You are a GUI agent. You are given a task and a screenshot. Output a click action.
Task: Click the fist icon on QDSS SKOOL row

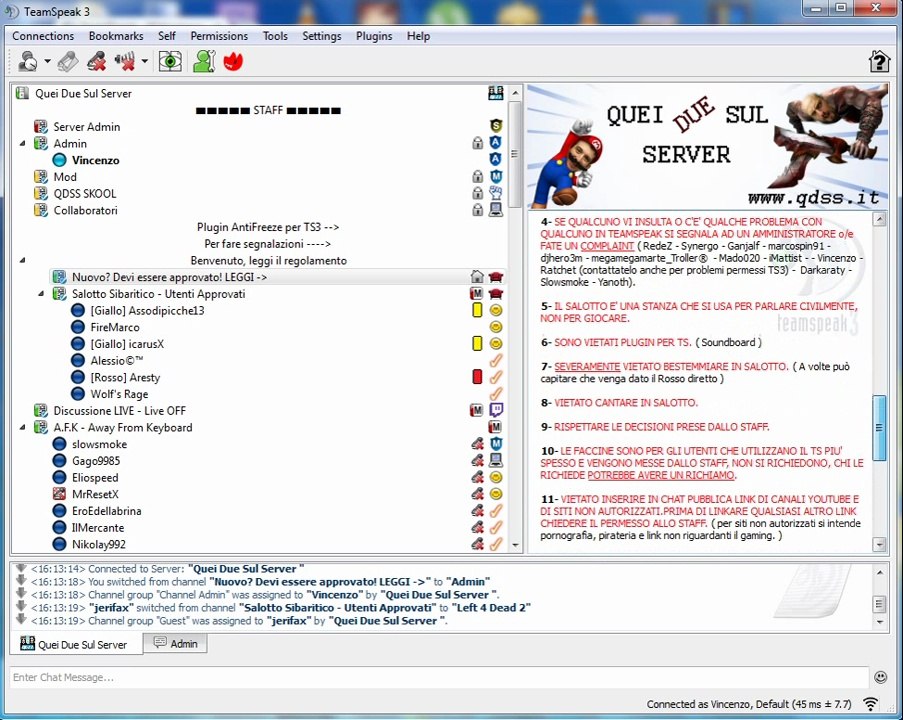coord(496,193)
